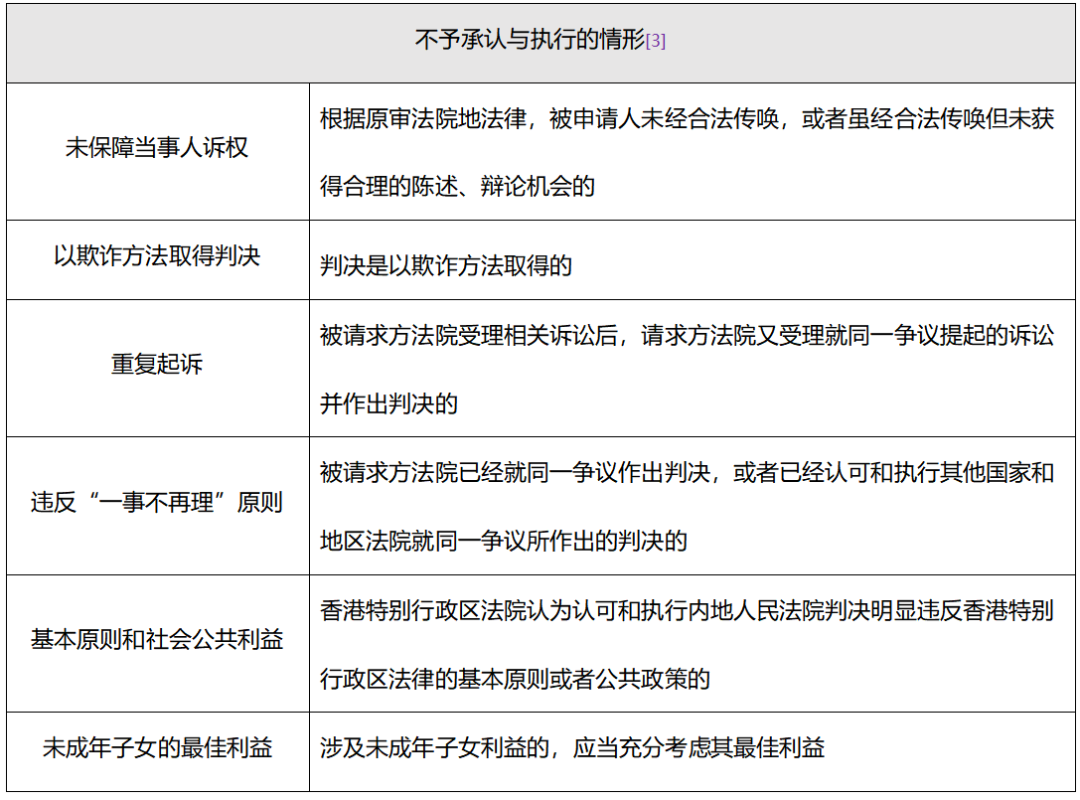Viewport: 1080px width, 800px height.
Task: Click the 以欺诈方法取得判决 cell
Action: click(157, 256)
